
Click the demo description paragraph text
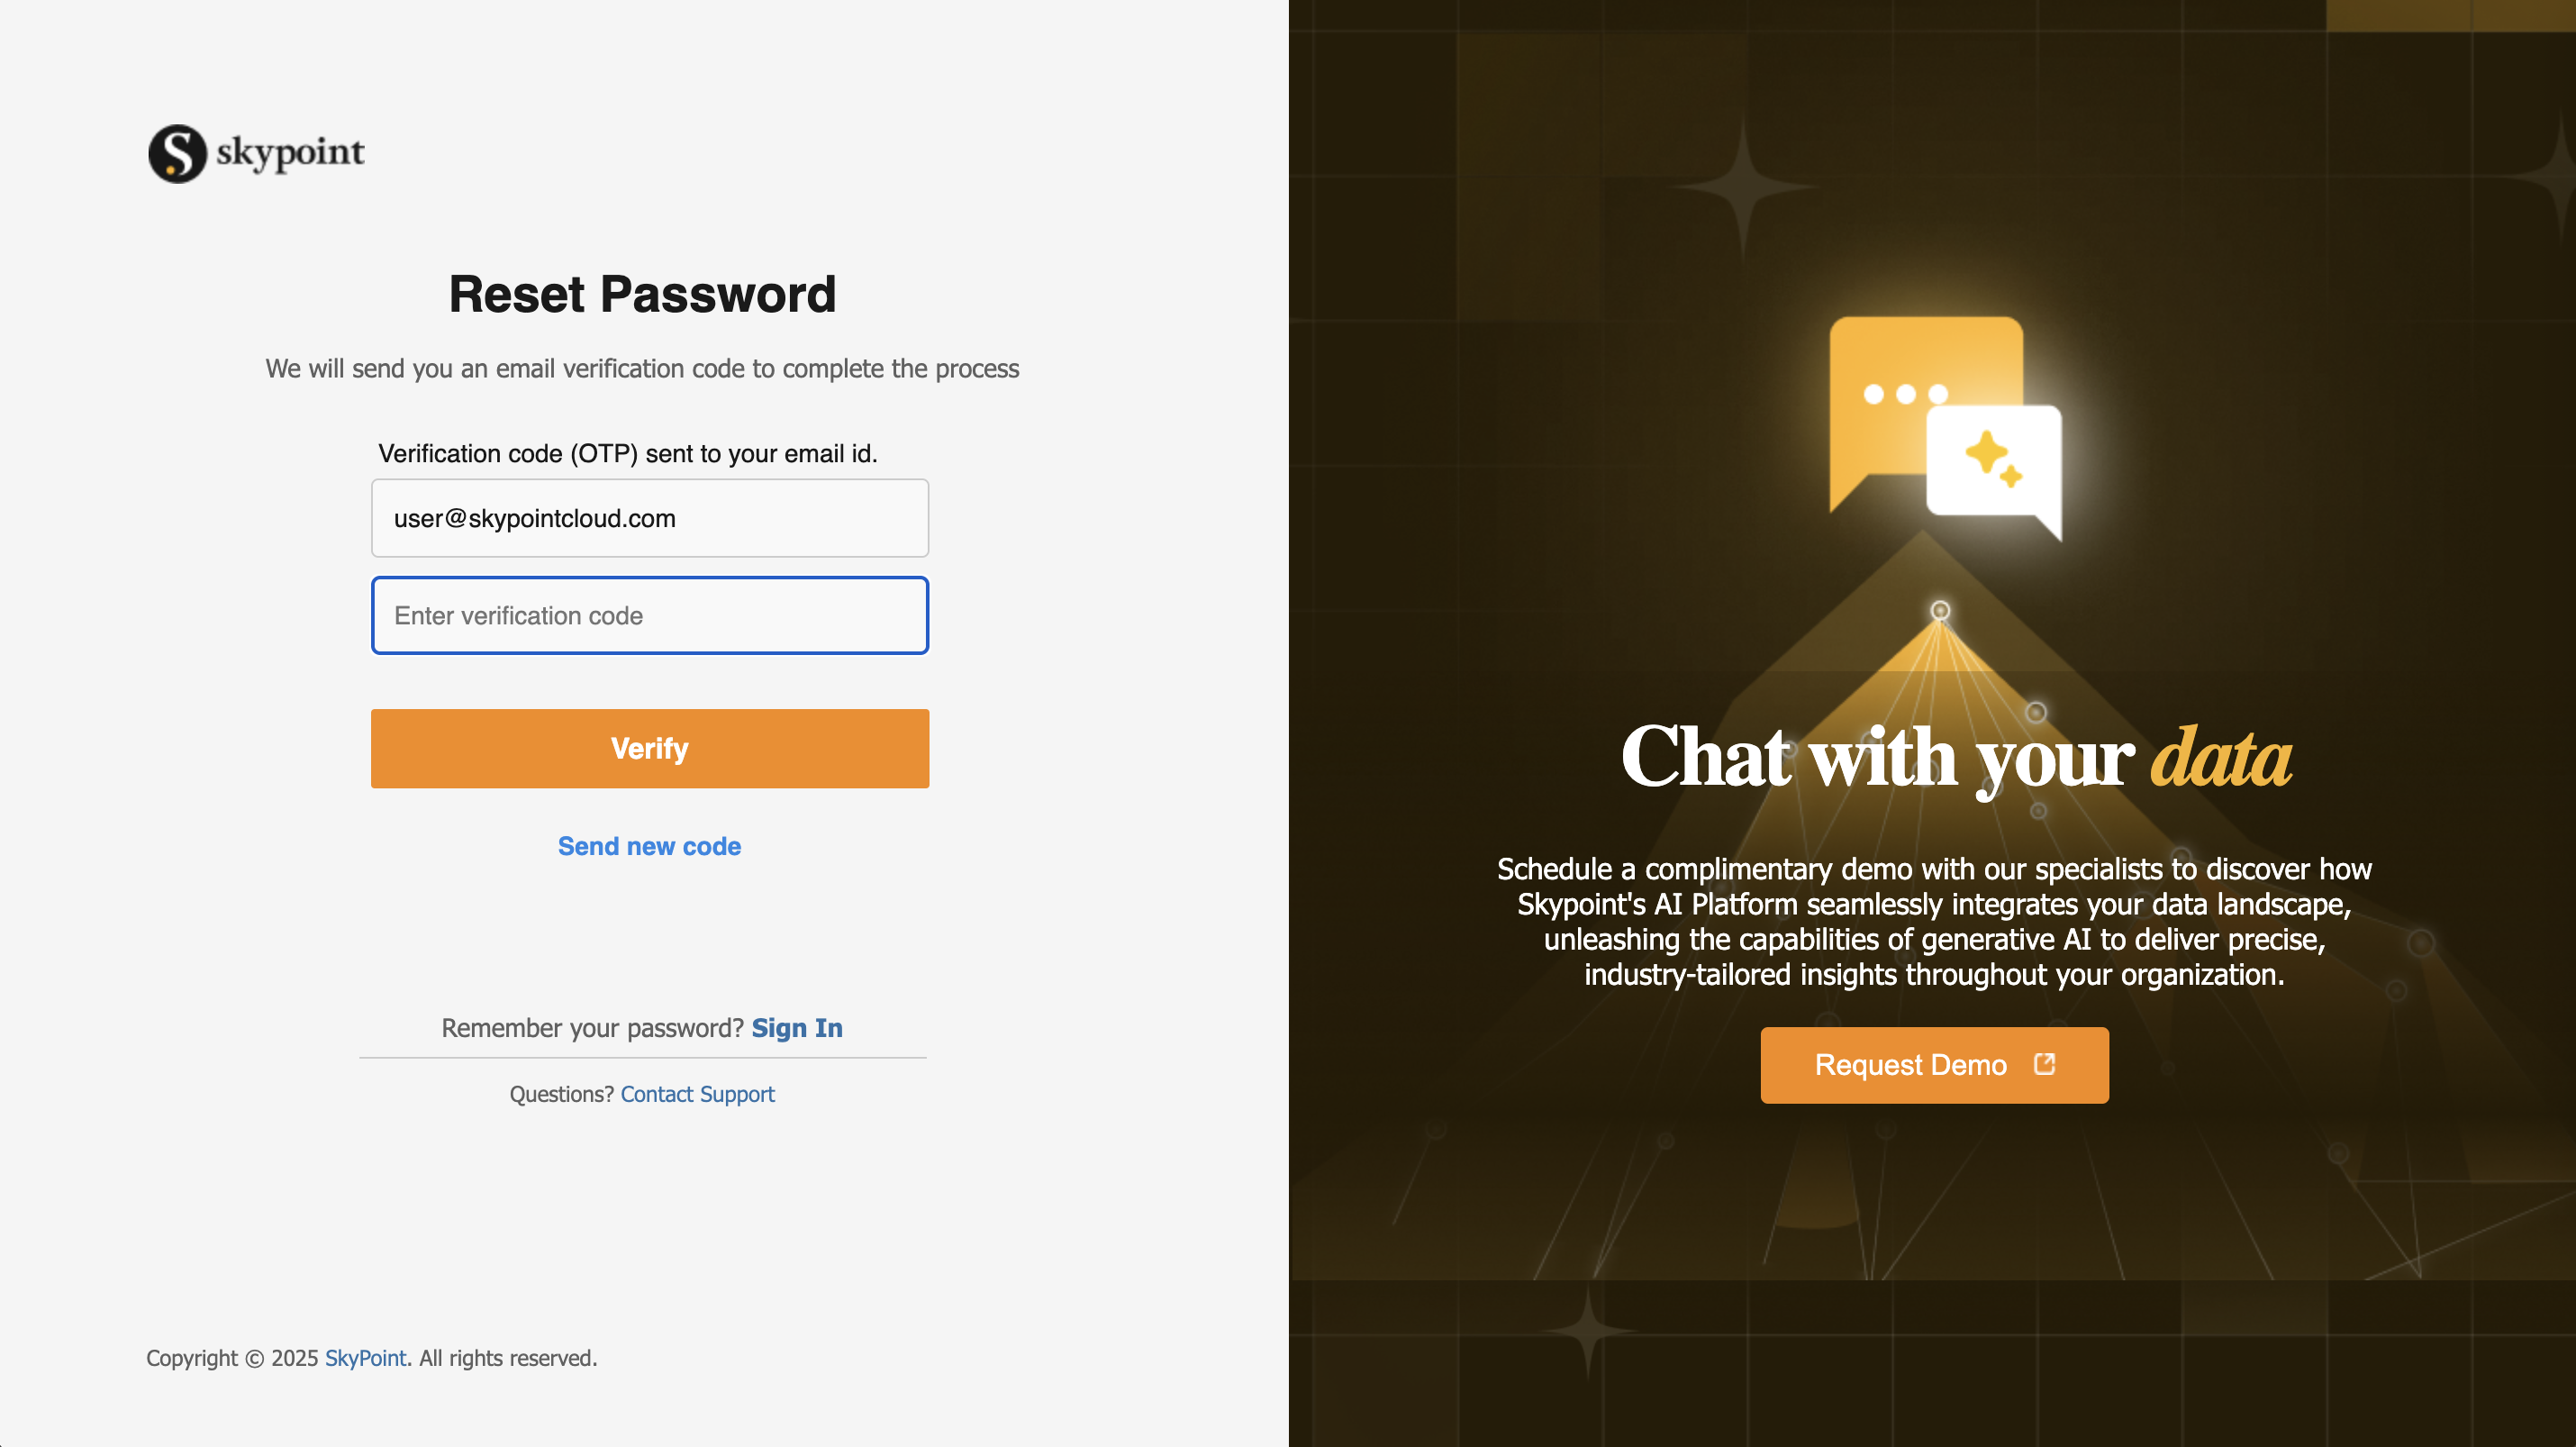click(1934, 921)
